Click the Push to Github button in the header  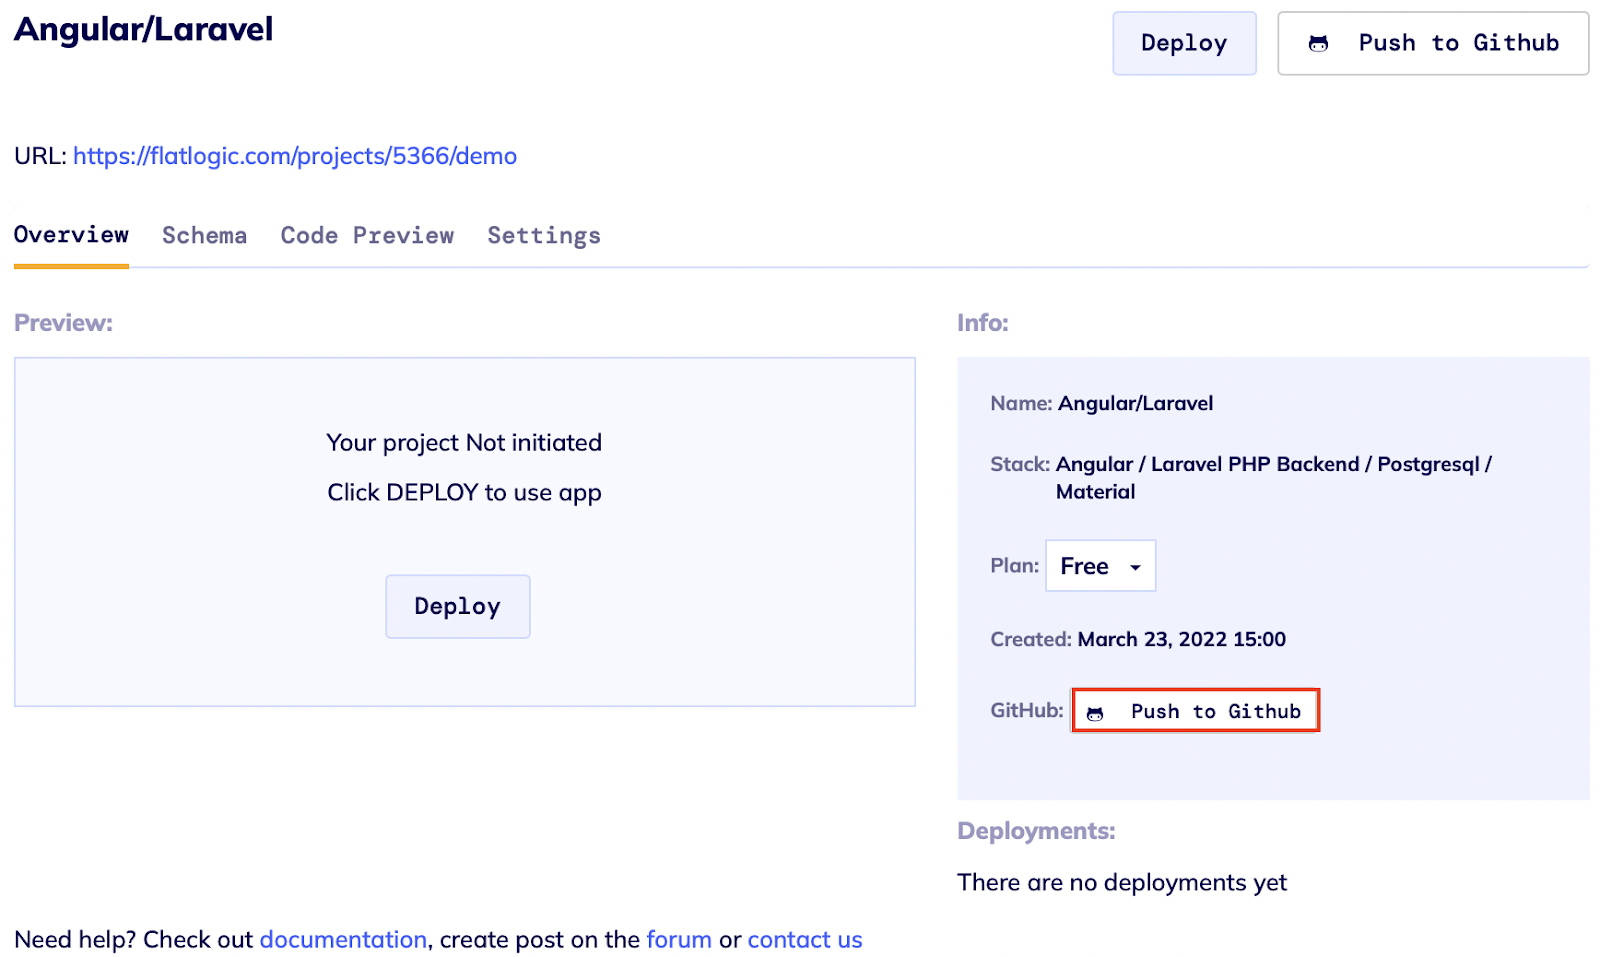[x=1433, y=43]
